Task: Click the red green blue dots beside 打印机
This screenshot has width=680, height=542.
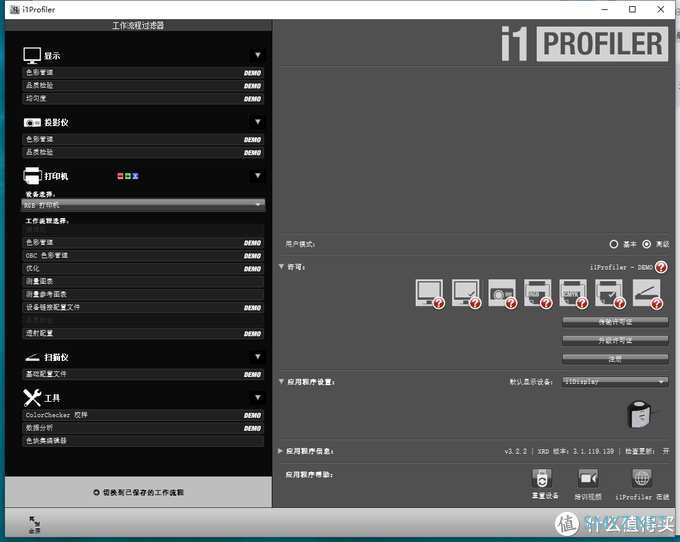Action: point(128,176)
